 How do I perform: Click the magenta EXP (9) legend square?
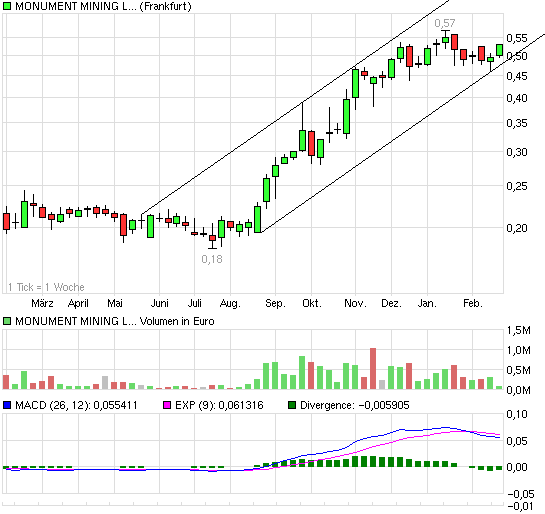[x=167, y=405]
